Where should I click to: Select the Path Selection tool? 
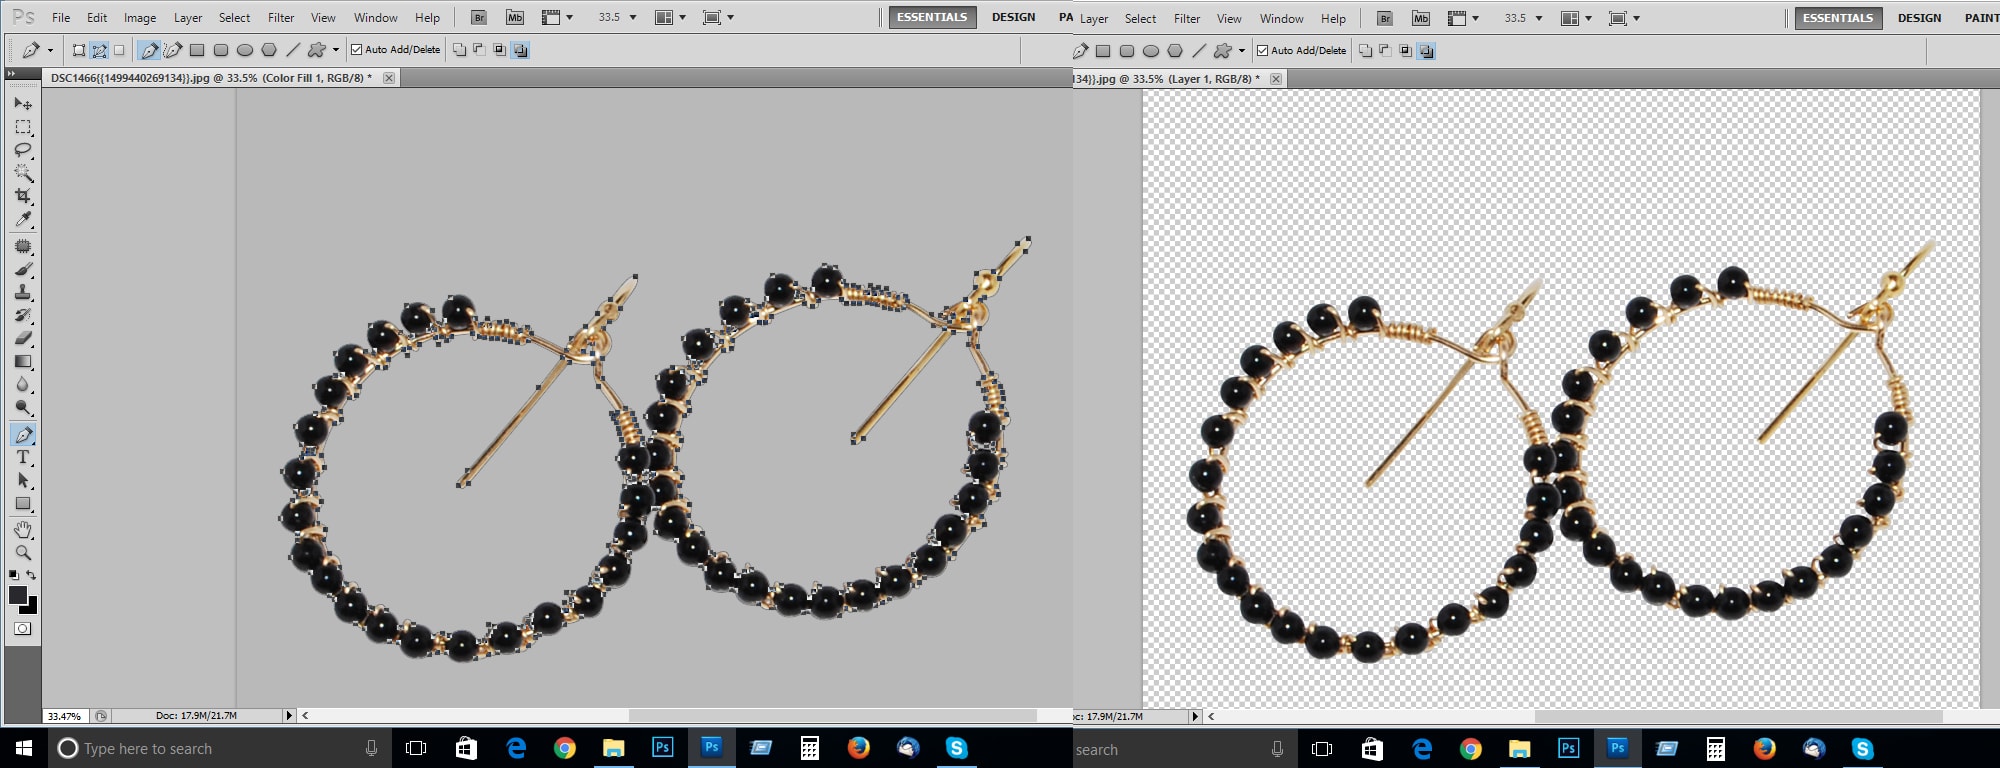coord(23,480)
